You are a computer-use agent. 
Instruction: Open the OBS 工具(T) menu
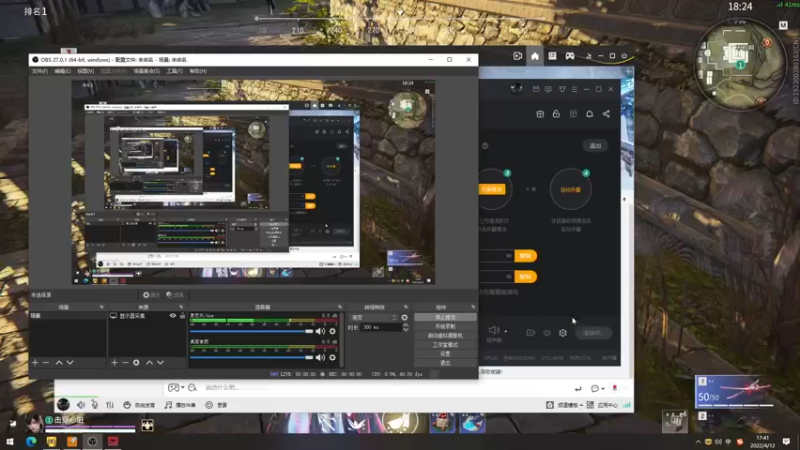click(174, 71)
